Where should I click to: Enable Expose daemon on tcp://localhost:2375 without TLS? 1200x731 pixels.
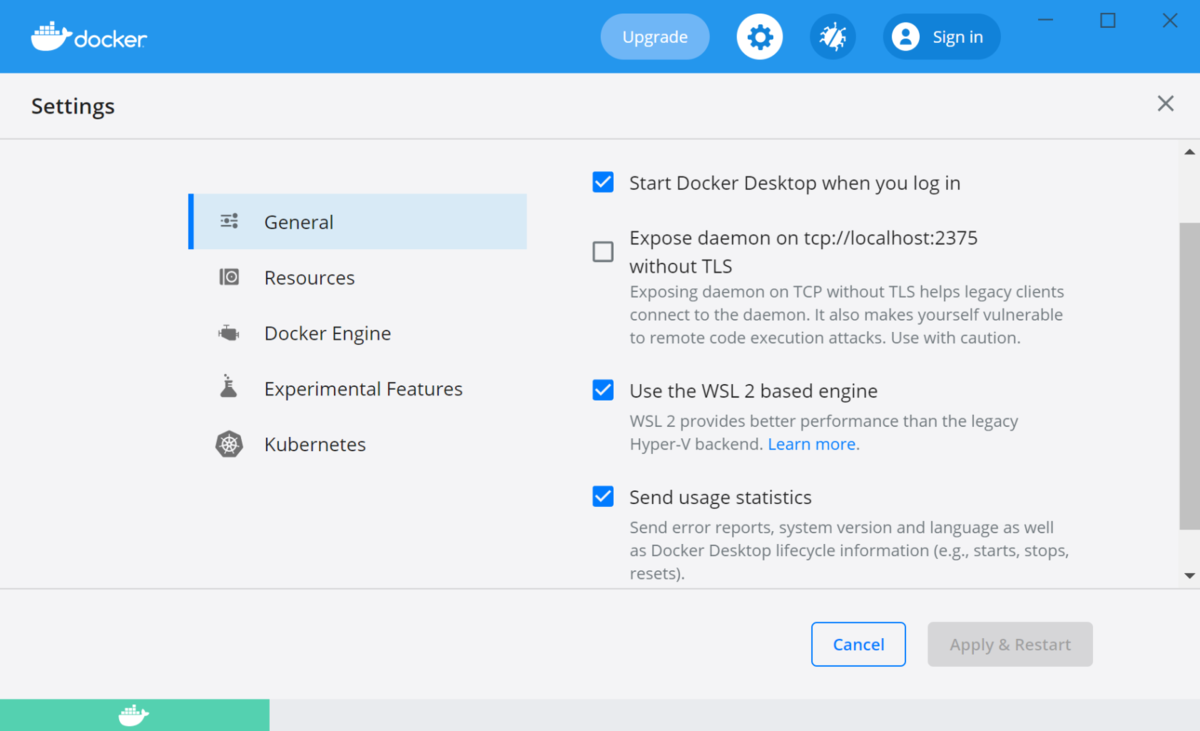[x=602, y=252]
